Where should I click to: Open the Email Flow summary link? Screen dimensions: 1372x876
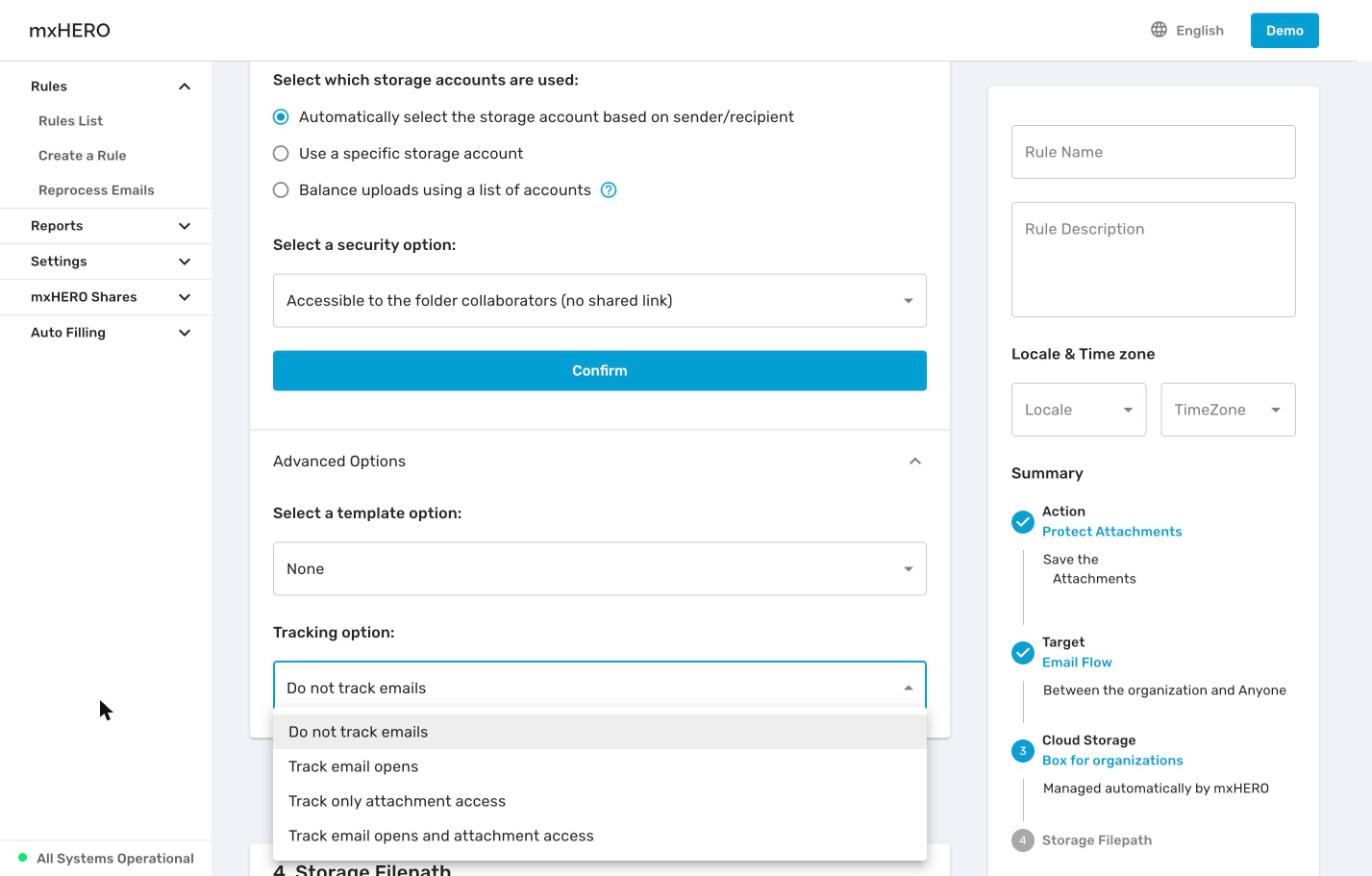(1077, 662)
